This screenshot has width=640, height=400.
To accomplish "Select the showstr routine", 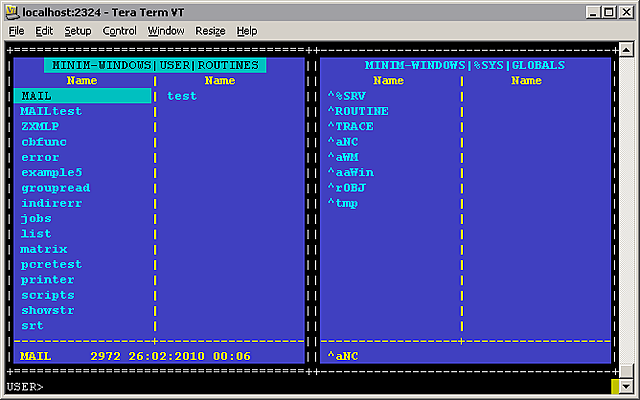I will [48, 310].
